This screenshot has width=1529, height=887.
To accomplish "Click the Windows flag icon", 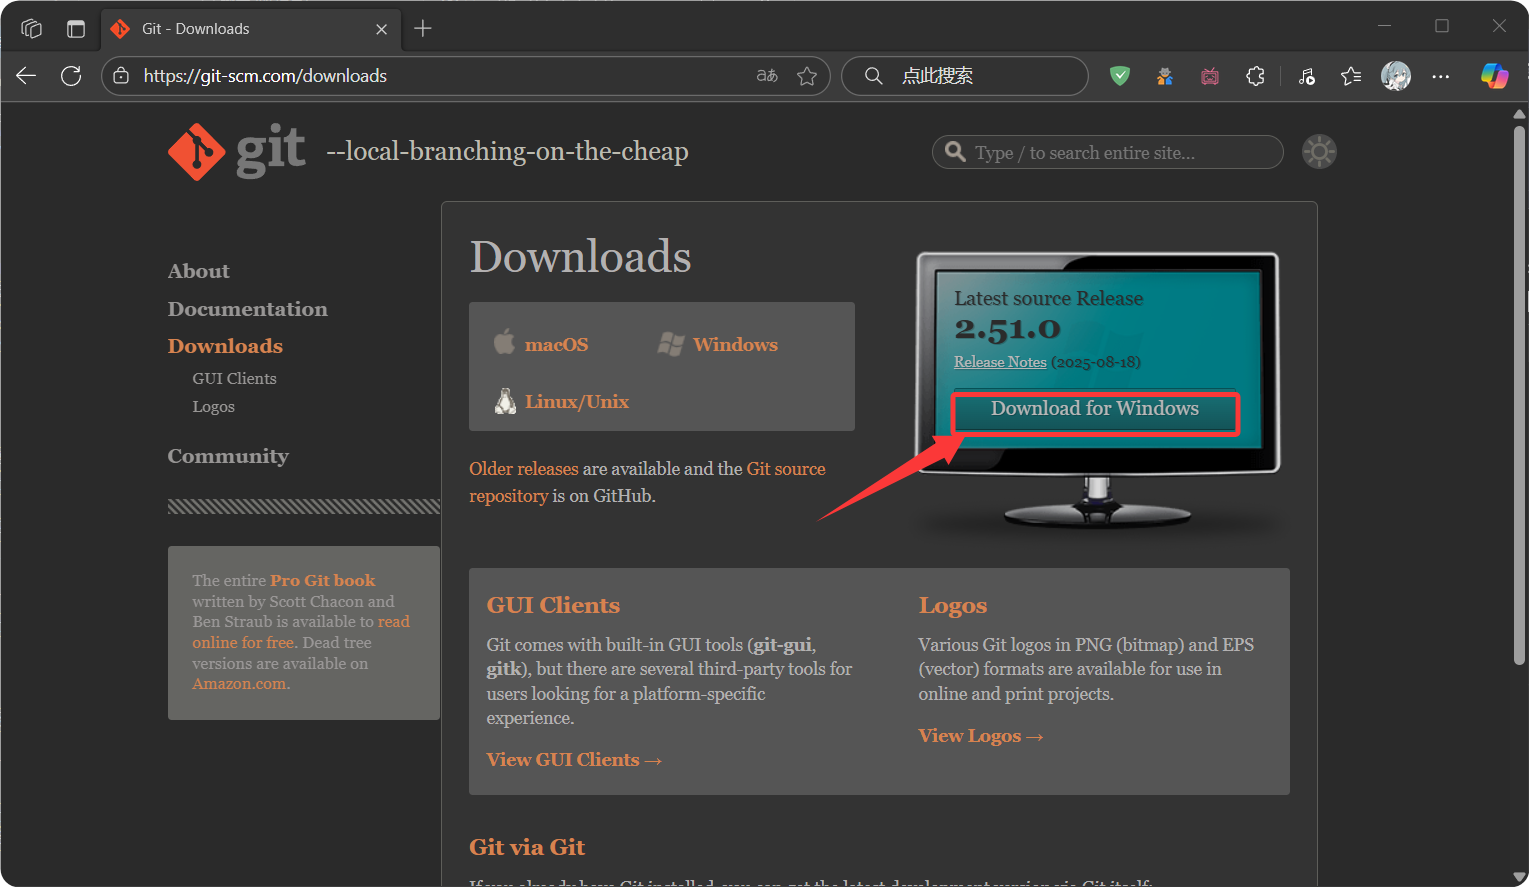I will click(671, 344).
